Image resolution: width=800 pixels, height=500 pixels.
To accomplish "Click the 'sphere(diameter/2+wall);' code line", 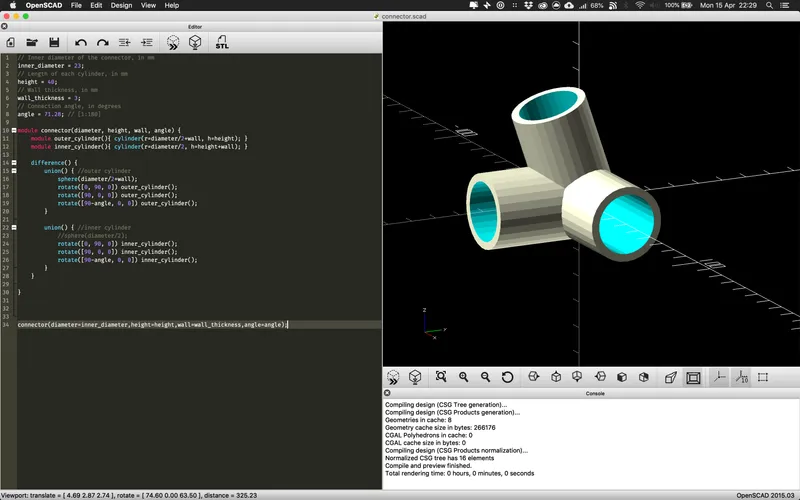I will pos(97,179).
